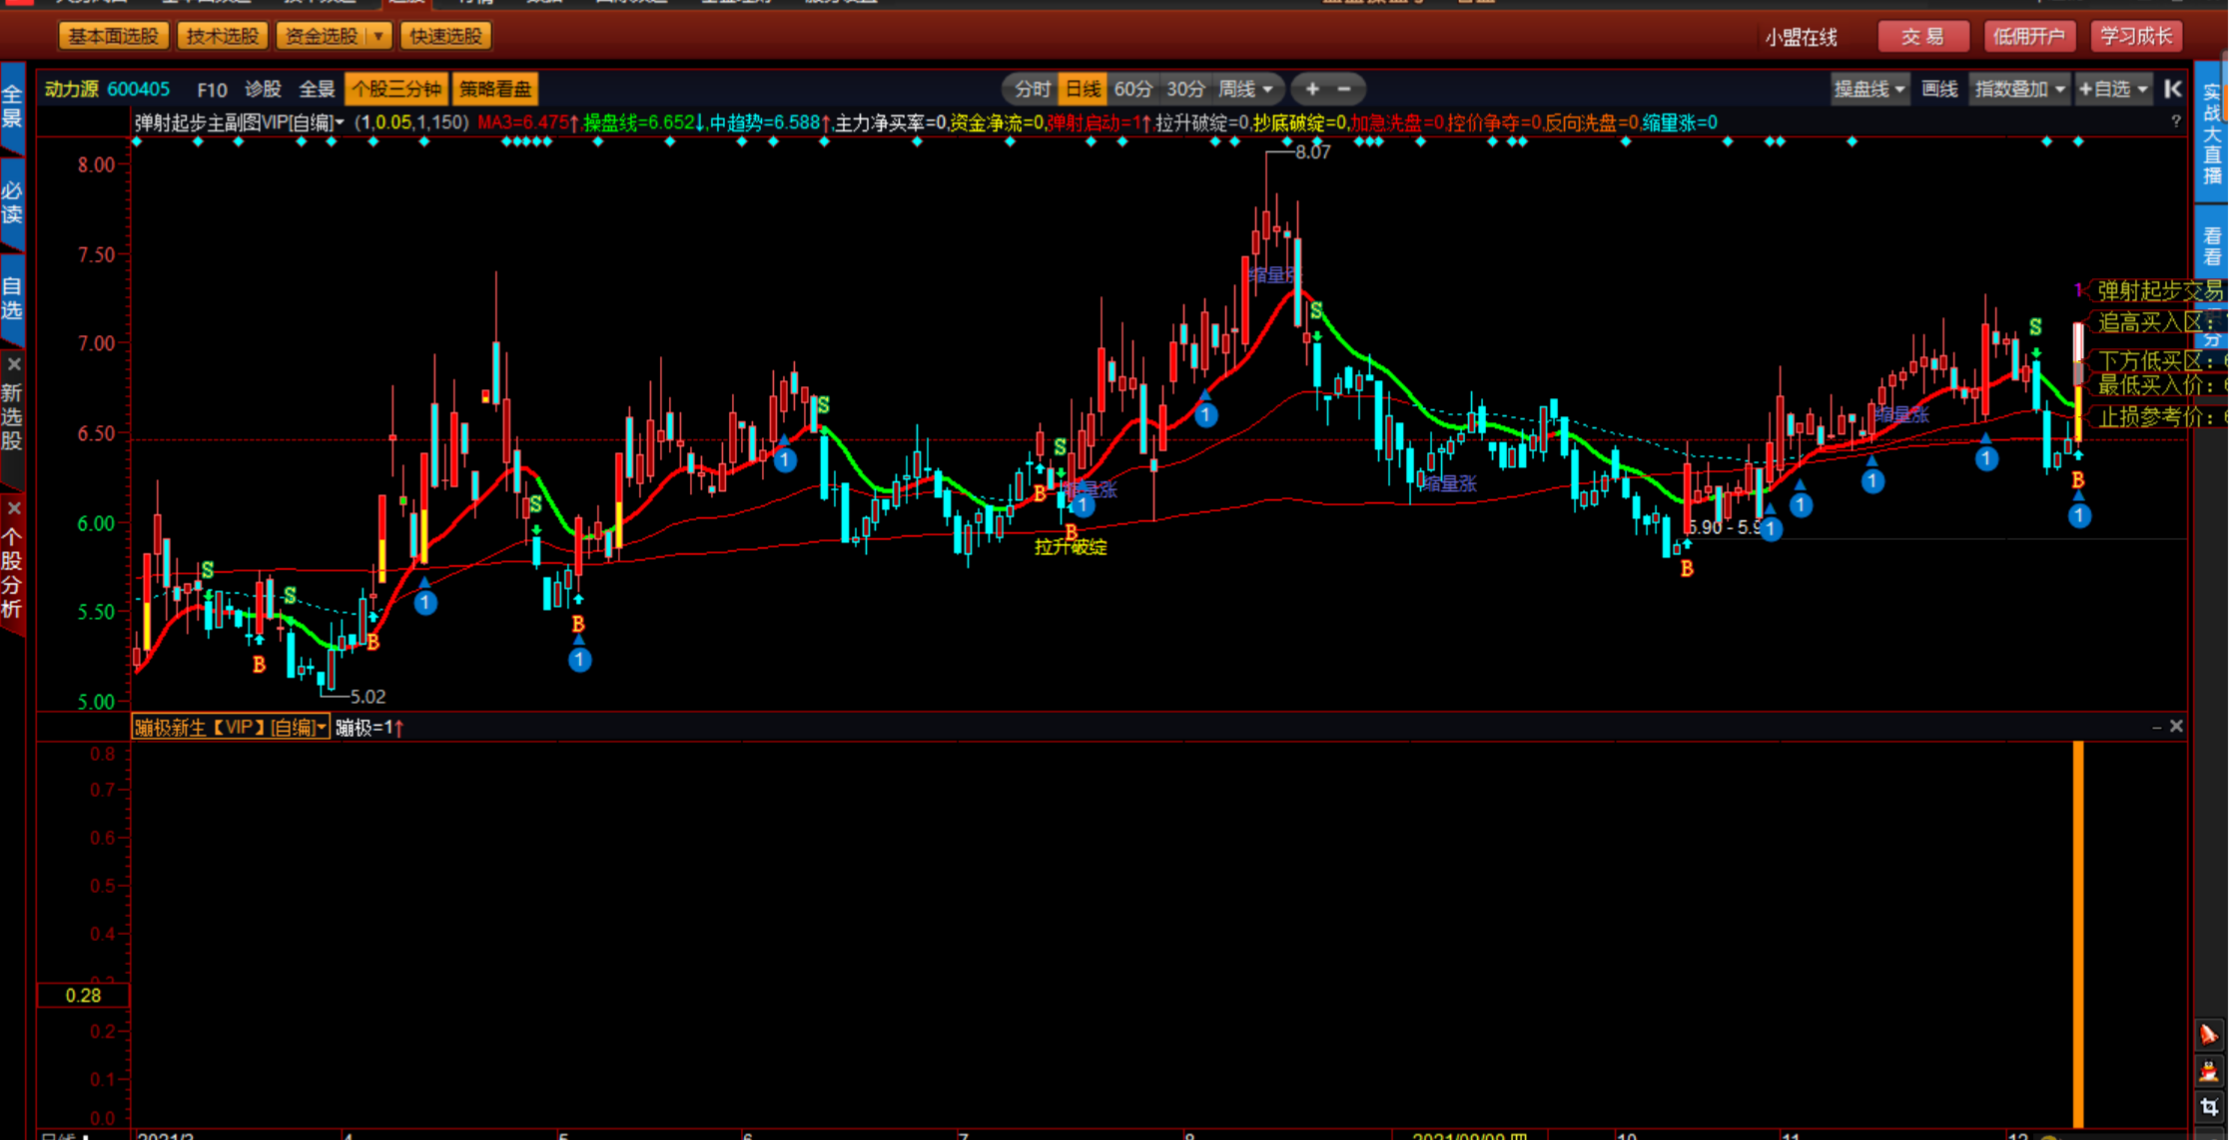Click the question mark help icon
This screenshot has width=2231, height=1140.
(x=2176, y=122)
